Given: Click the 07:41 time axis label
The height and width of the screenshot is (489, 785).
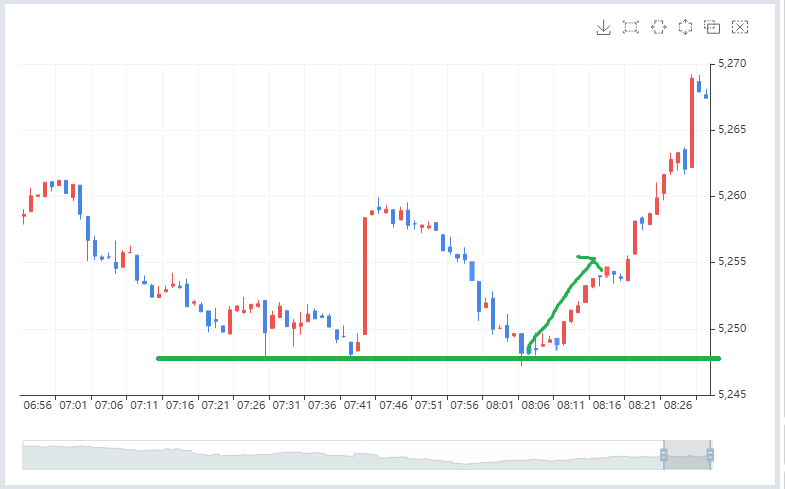Looking at the screenshot, I should 357,405.
